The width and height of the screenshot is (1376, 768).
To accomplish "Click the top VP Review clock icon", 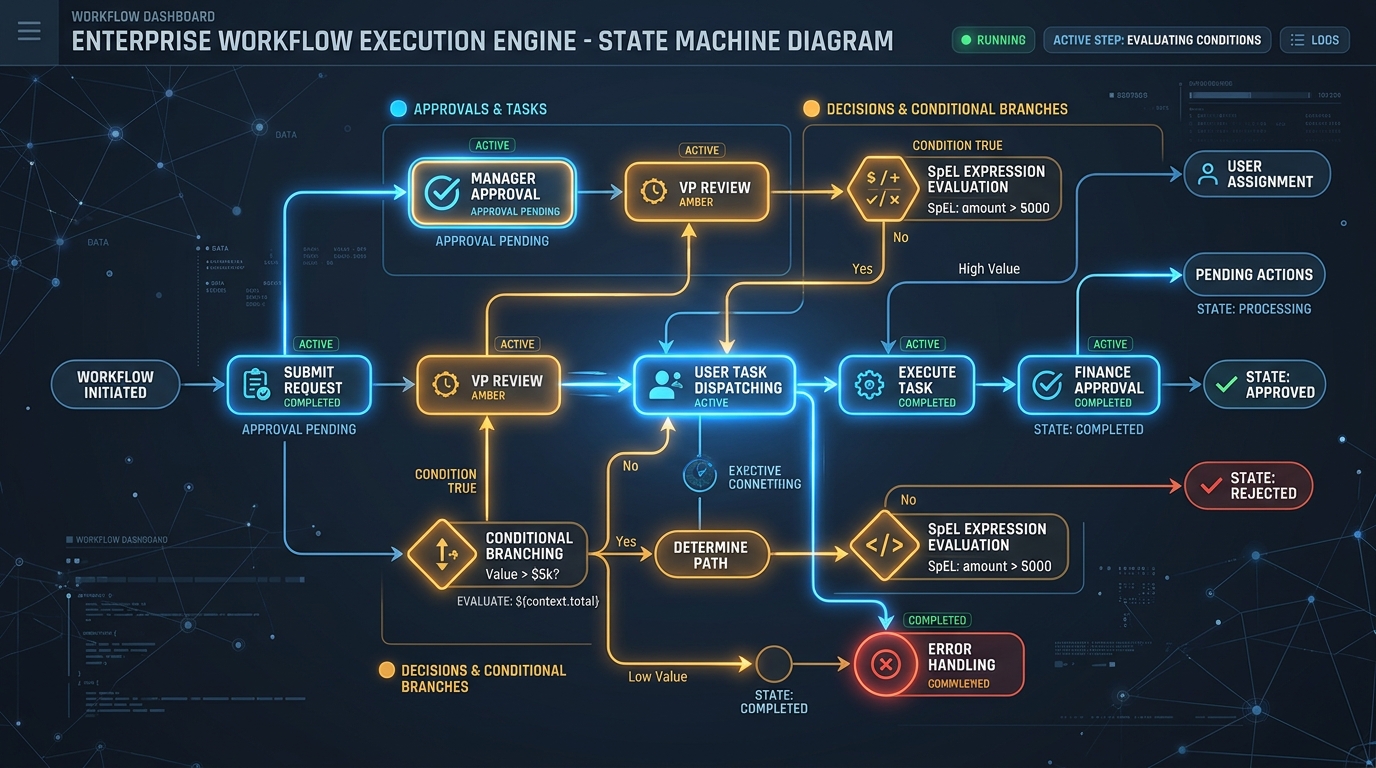I will tap(654, 192).
